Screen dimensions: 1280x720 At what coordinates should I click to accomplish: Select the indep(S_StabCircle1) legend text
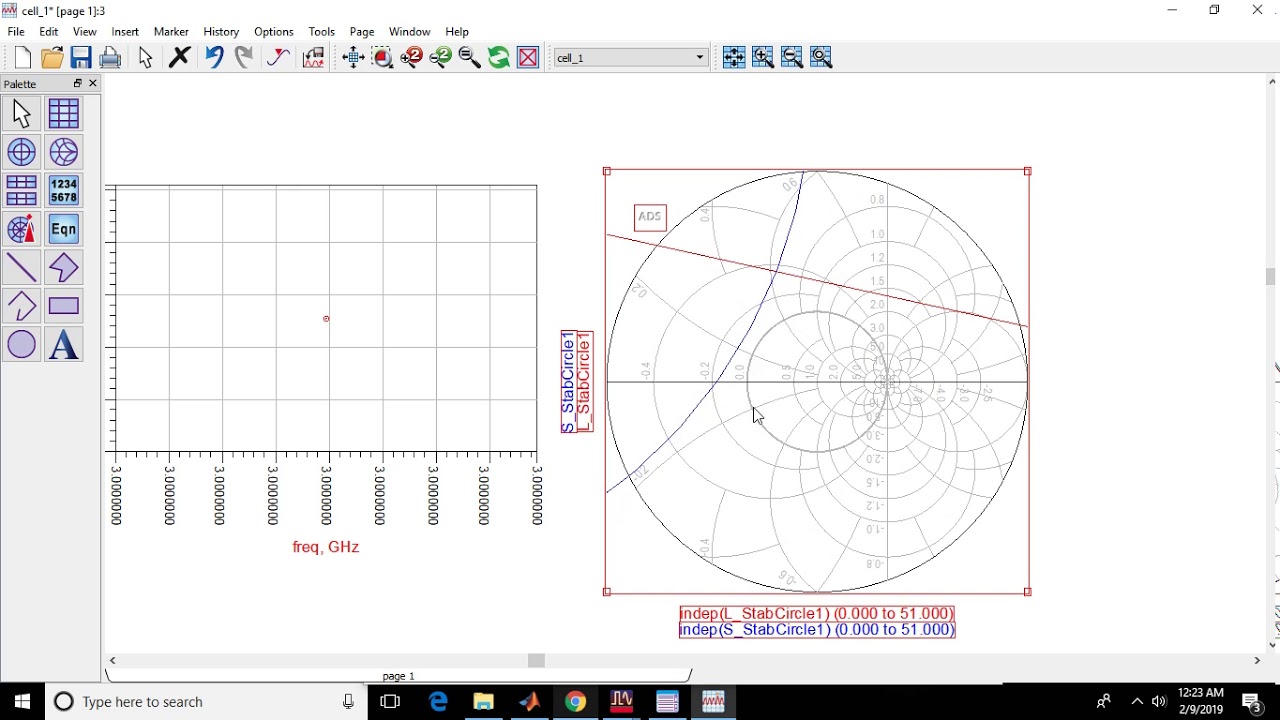tap(817, 630)
